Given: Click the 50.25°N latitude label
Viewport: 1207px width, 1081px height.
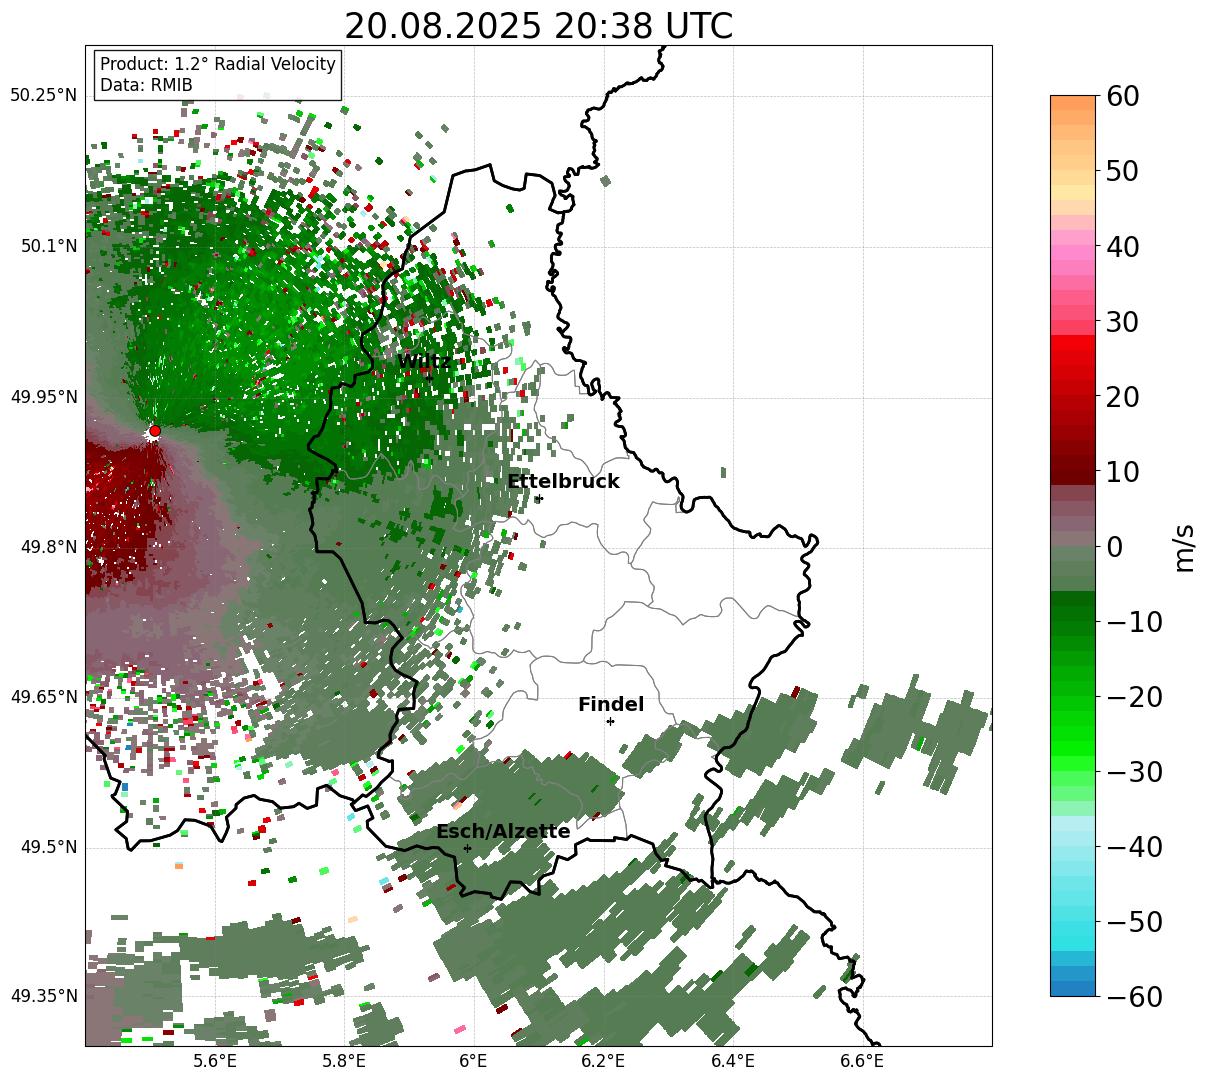Looking at the screenshot, I should (x=43, y=96).
